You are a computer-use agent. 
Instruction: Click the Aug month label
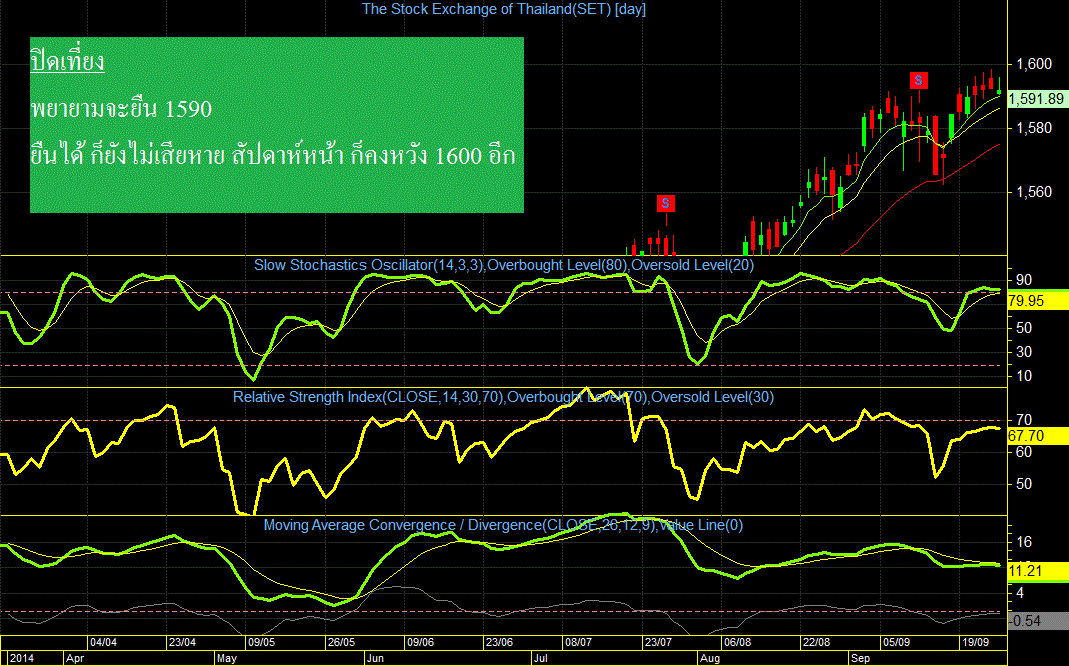[x=710, y=659]
